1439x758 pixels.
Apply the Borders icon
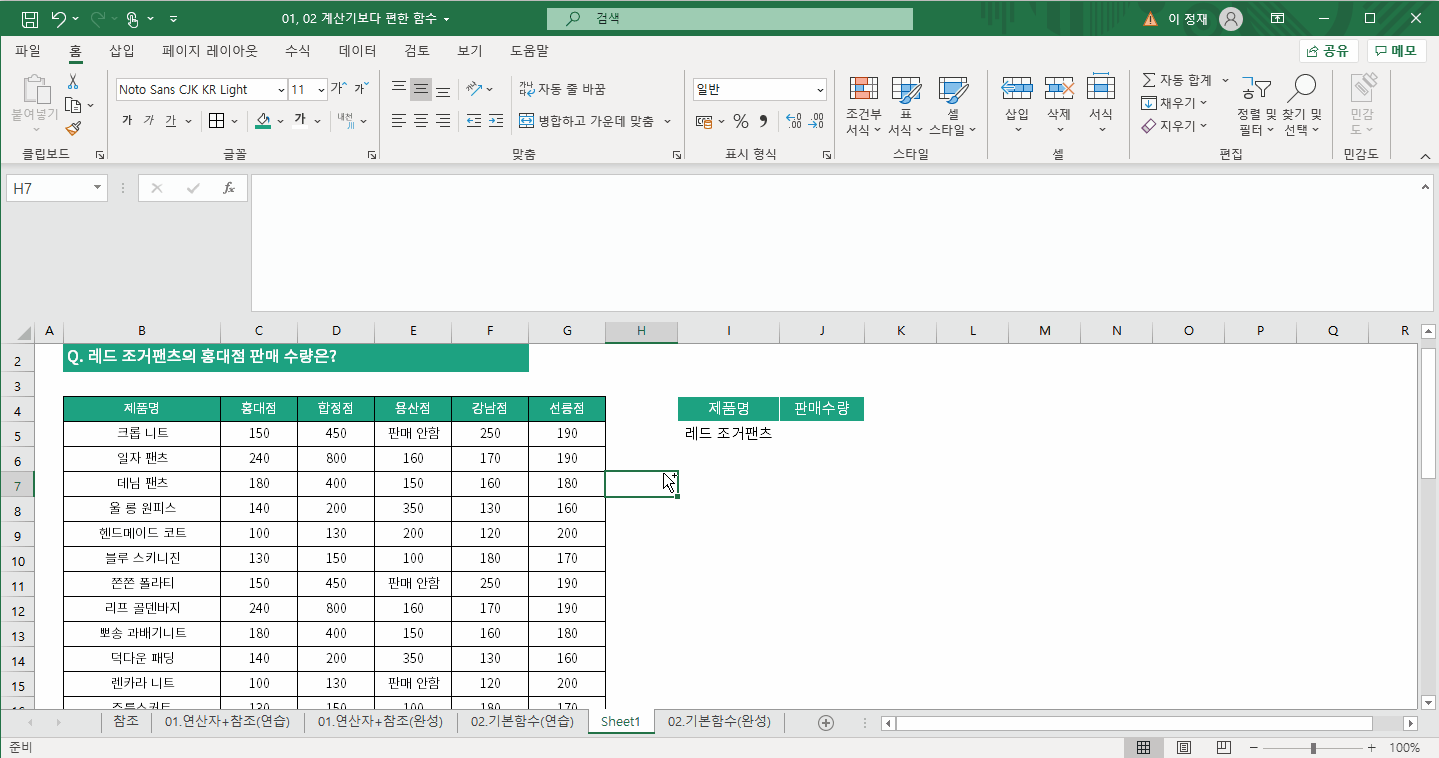click(216, 121)
